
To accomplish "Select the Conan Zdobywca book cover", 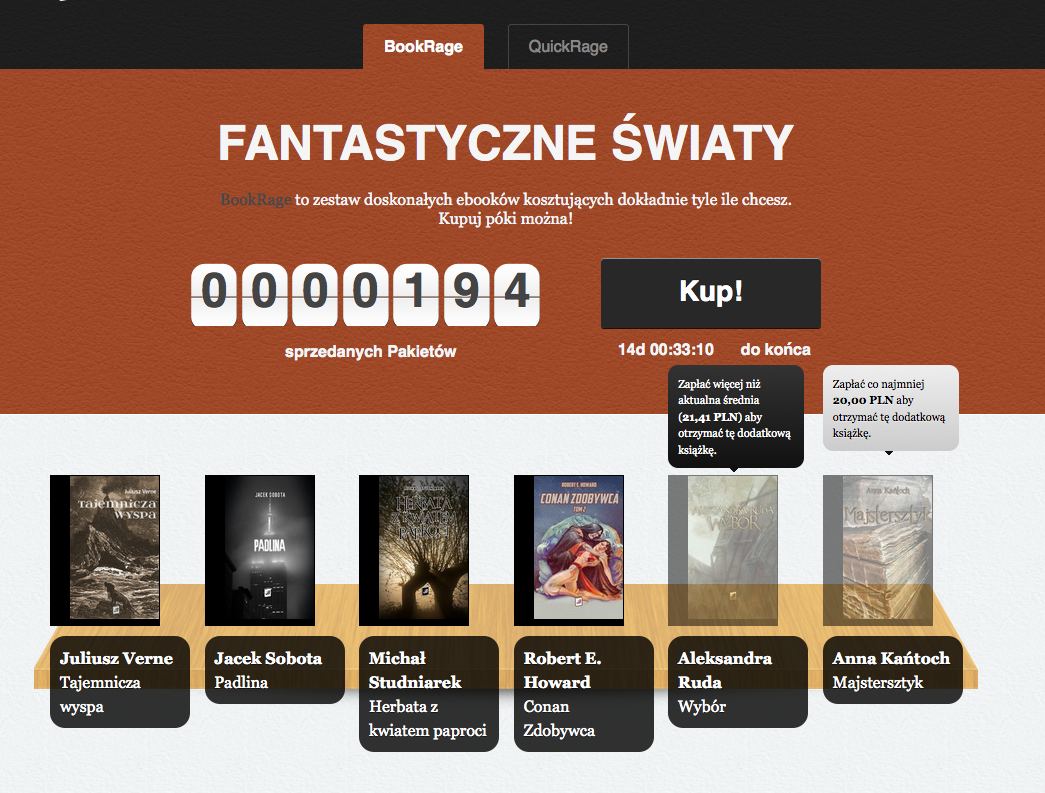I will click(x=568, y=550).
